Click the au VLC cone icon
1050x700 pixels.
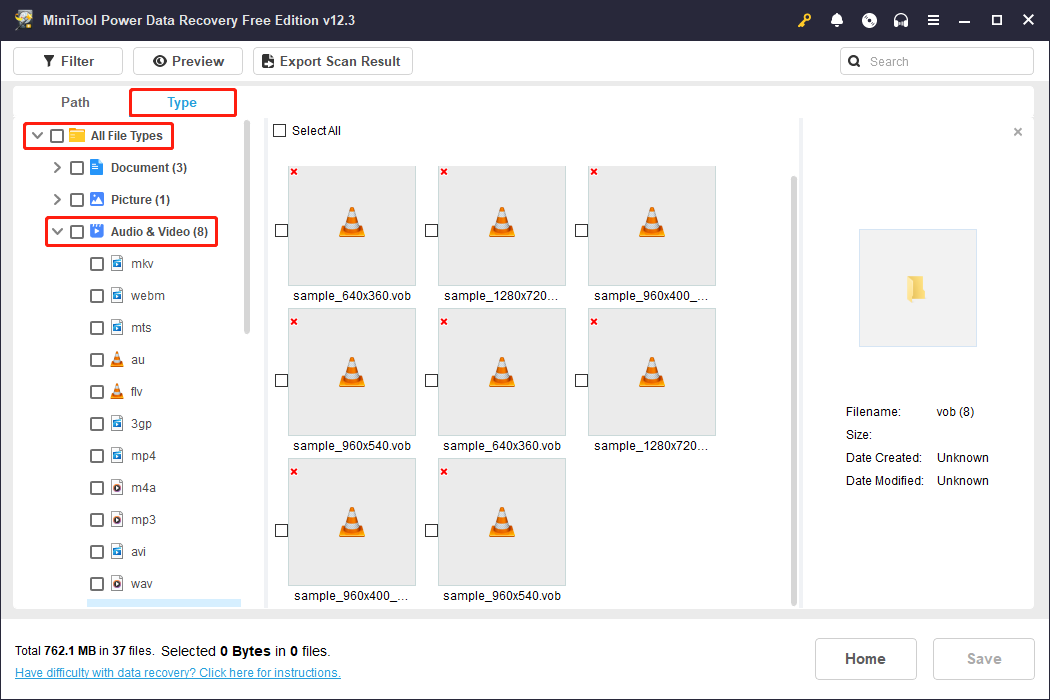pos(117,360)
